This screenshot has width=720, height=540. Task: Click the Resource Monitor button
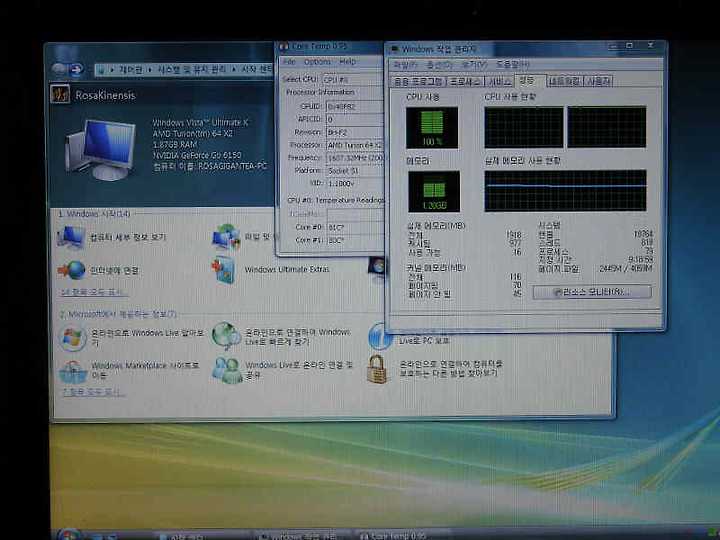591,292
